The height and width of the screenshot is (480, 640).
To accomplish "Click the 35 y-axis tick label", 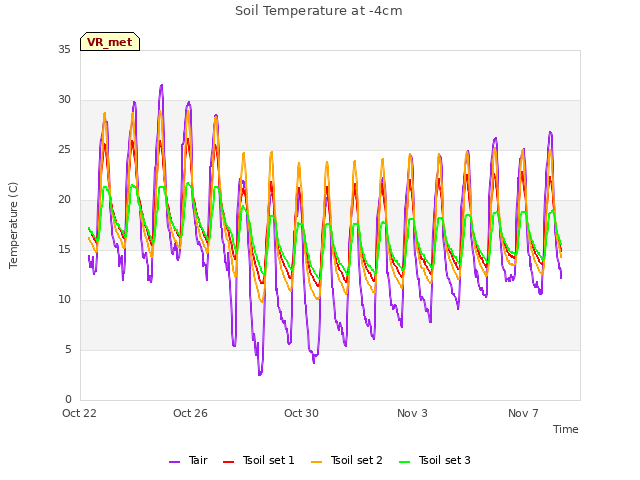I will 64,49.
